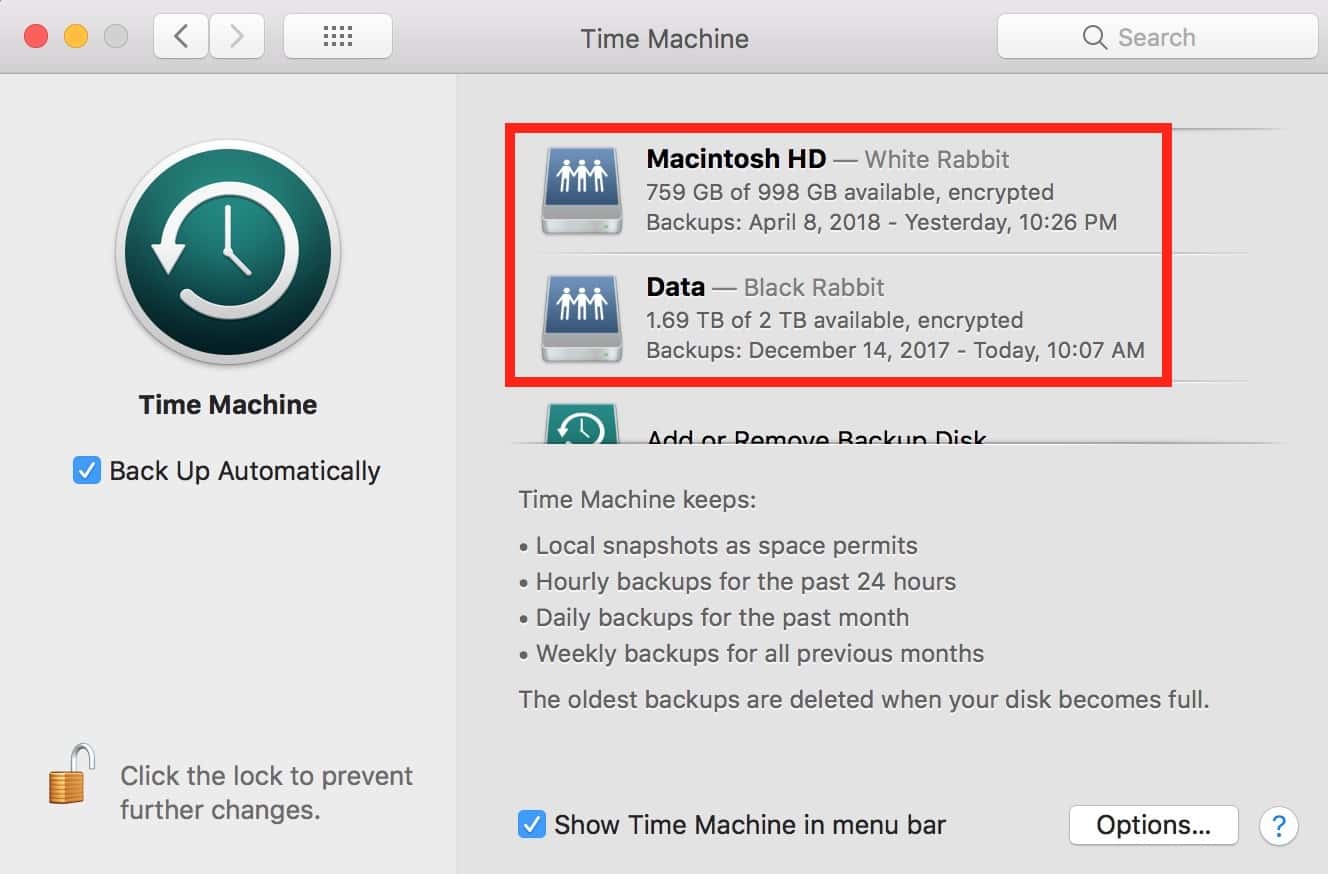Select the Data — Black Rabbit backup row
The width and height of the screenshot is (1328, 874).
pos(880,318)
